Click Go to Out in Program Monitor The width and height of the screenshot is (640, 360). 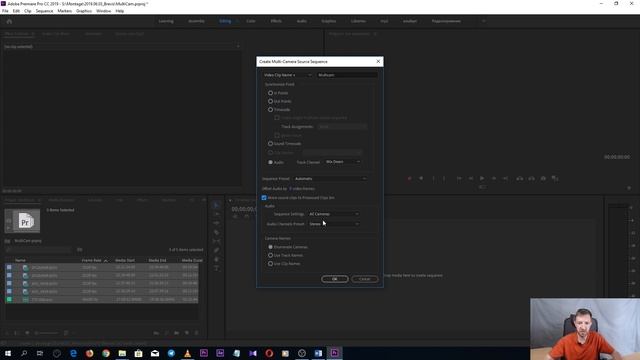505,178
